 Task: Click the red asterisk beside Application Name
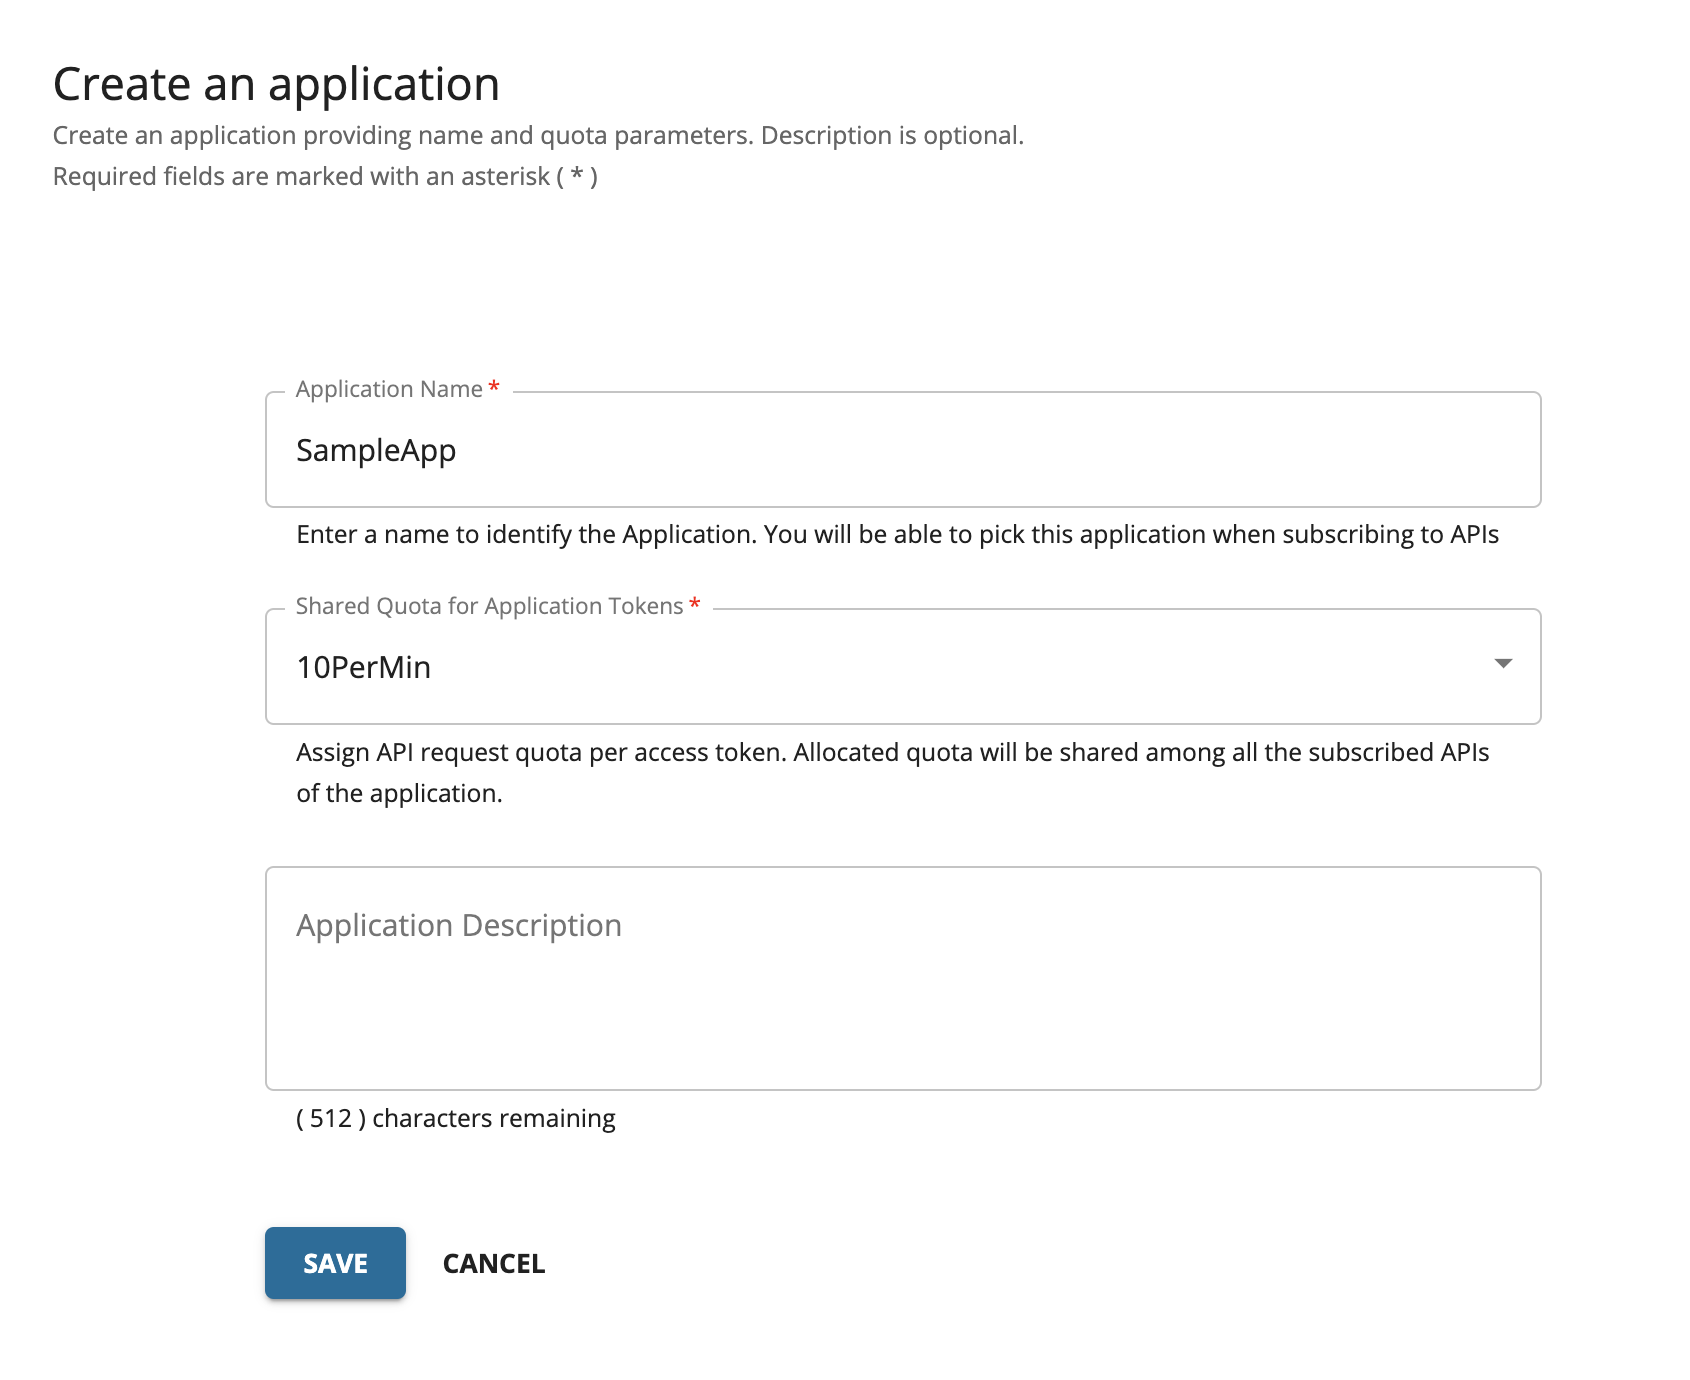[x=495, y=388]
